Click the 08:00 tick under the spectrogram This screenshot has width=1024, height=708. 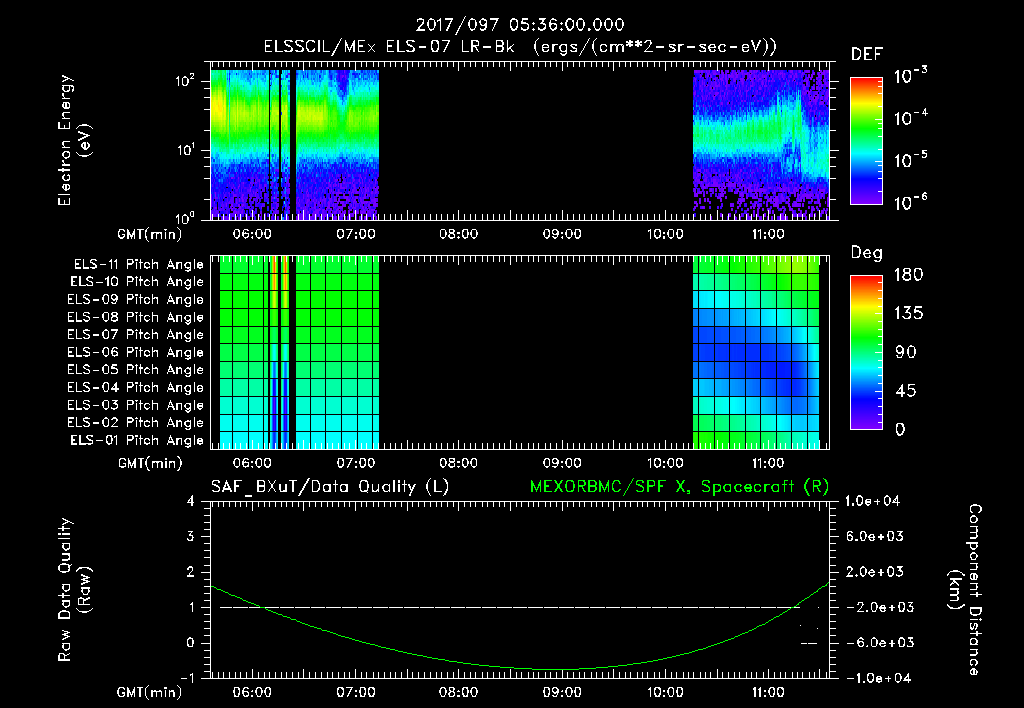(458, 234)
